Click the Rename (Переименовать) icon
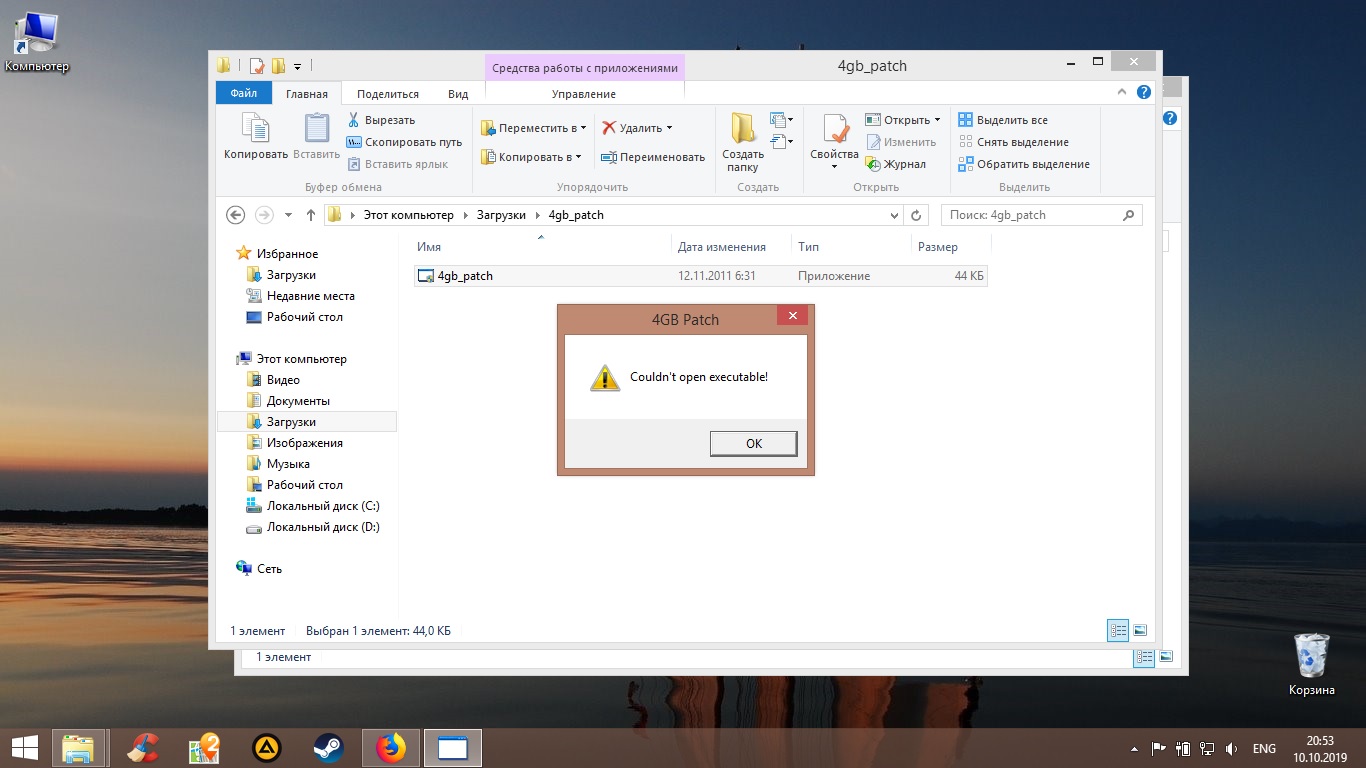This screenshot has width=1366, height=768. (x=608, y=157)
